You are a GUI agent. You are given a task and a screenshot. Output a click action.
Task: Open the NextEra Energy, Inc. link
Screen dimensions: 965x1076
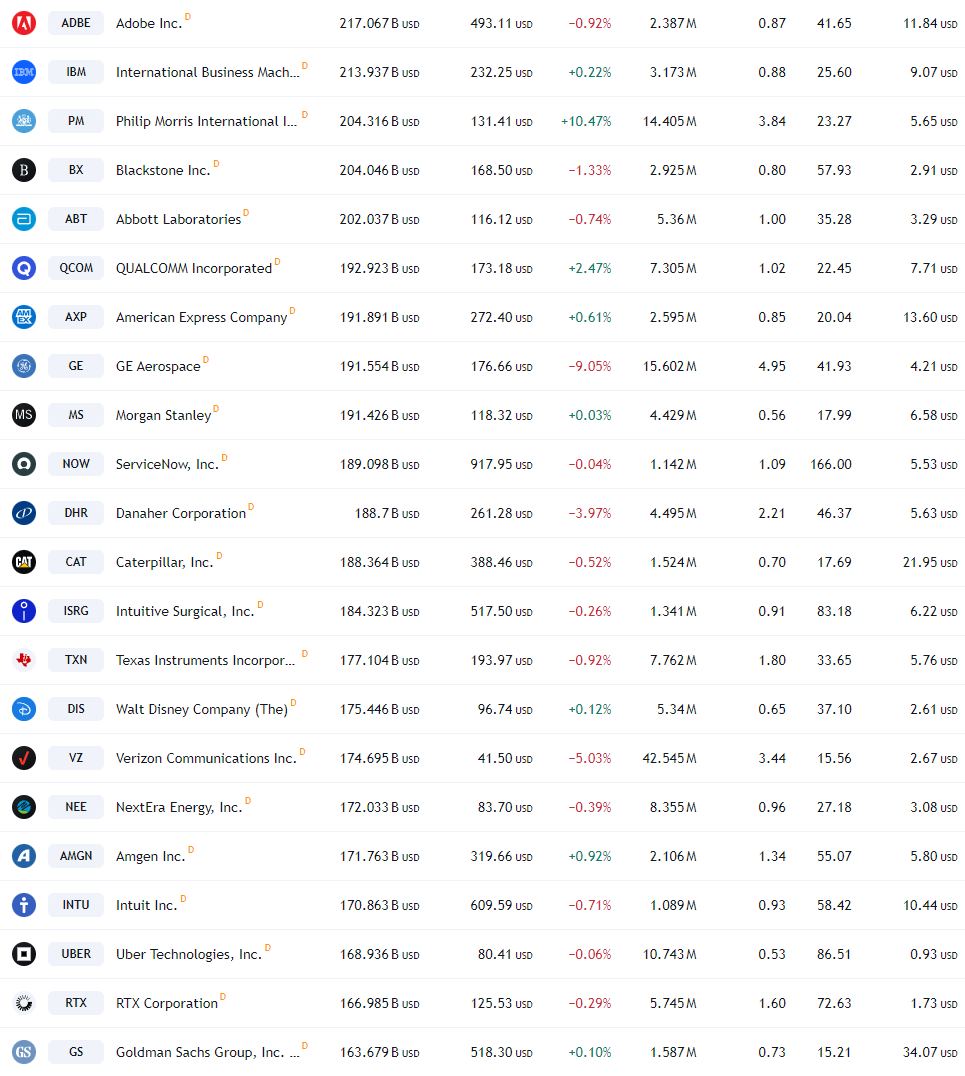(x=179, y=808)
